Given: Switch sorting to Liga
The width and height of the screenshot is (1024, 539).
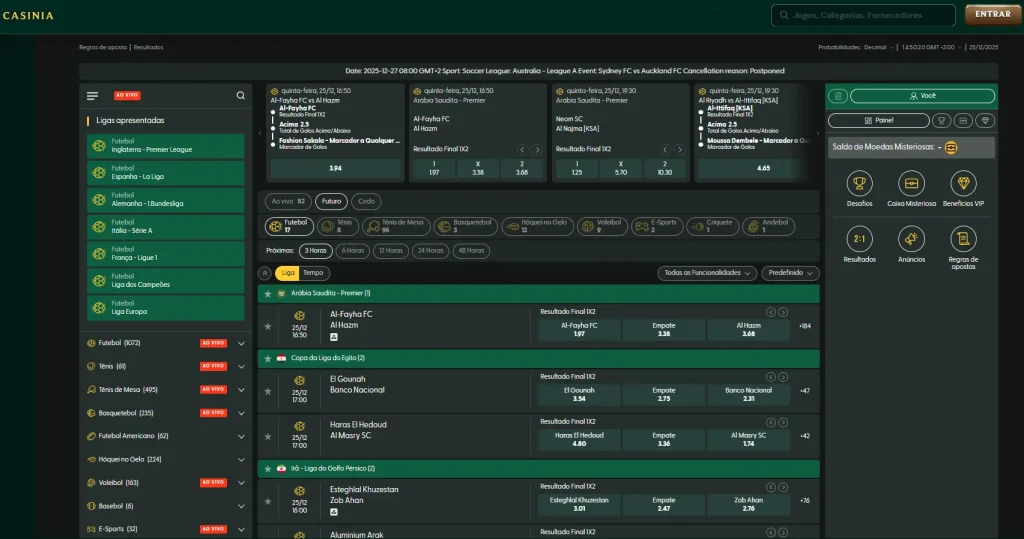Looking at the screenshot, I should point(288,273).
